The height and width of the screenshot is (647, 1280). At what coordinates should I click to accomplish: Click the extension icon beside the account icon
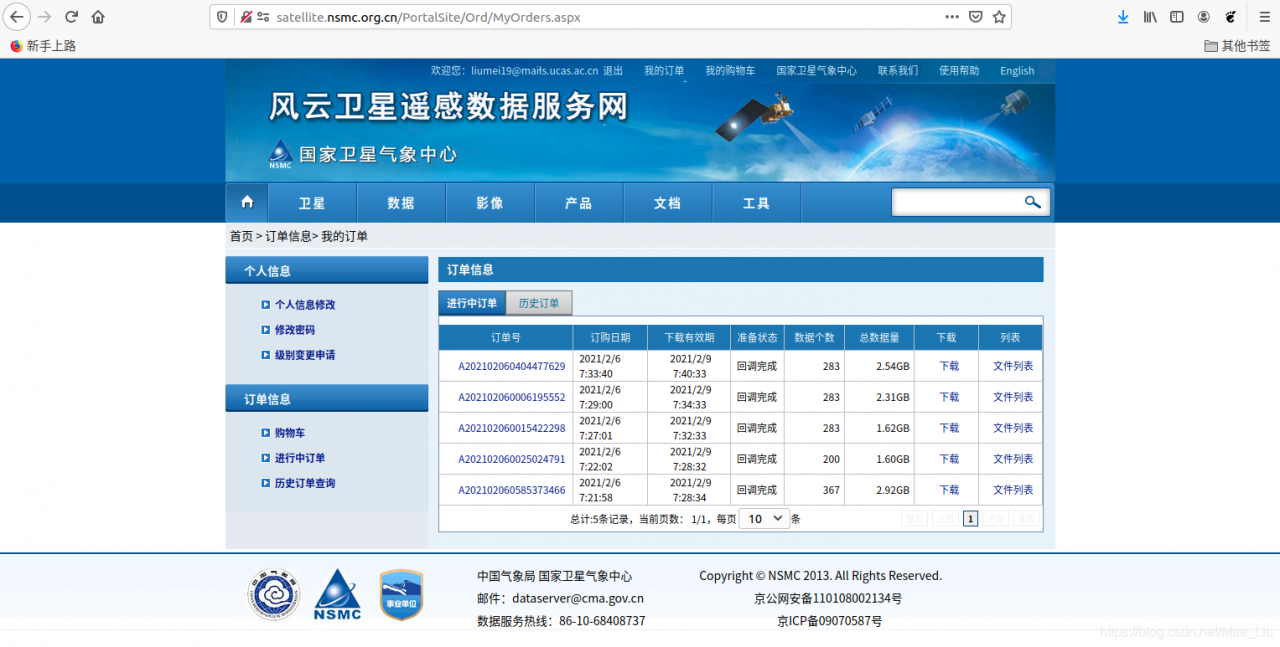[x=1230, y=17]
